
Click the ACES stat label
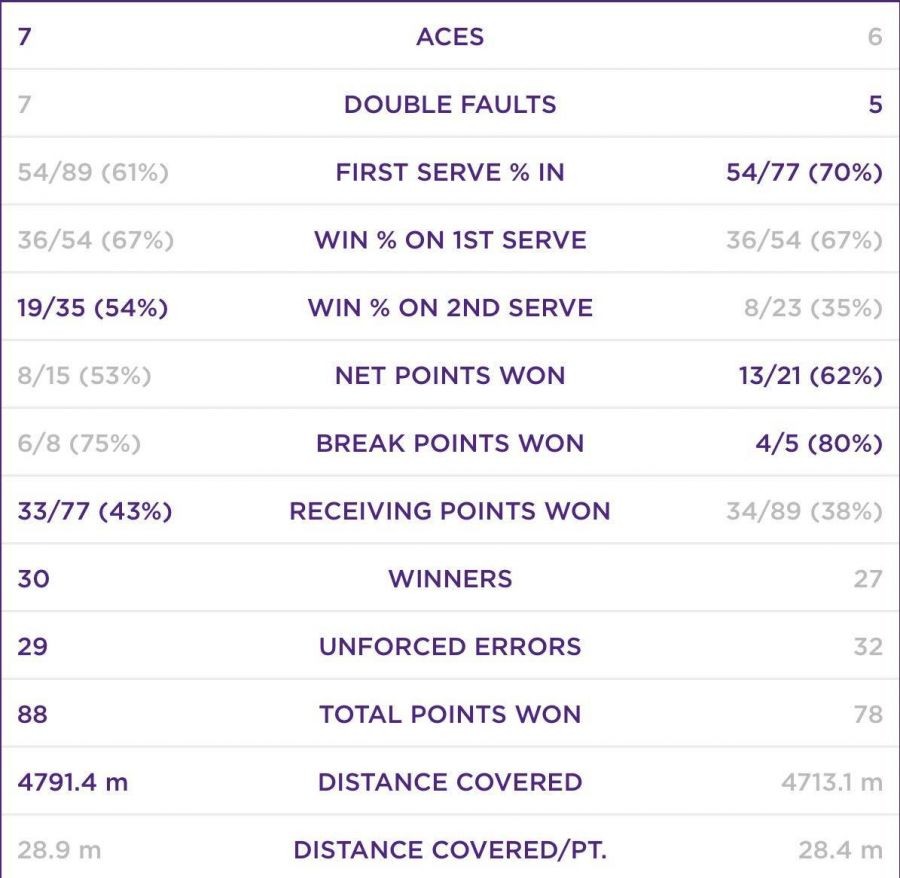(x=450, y=37)
